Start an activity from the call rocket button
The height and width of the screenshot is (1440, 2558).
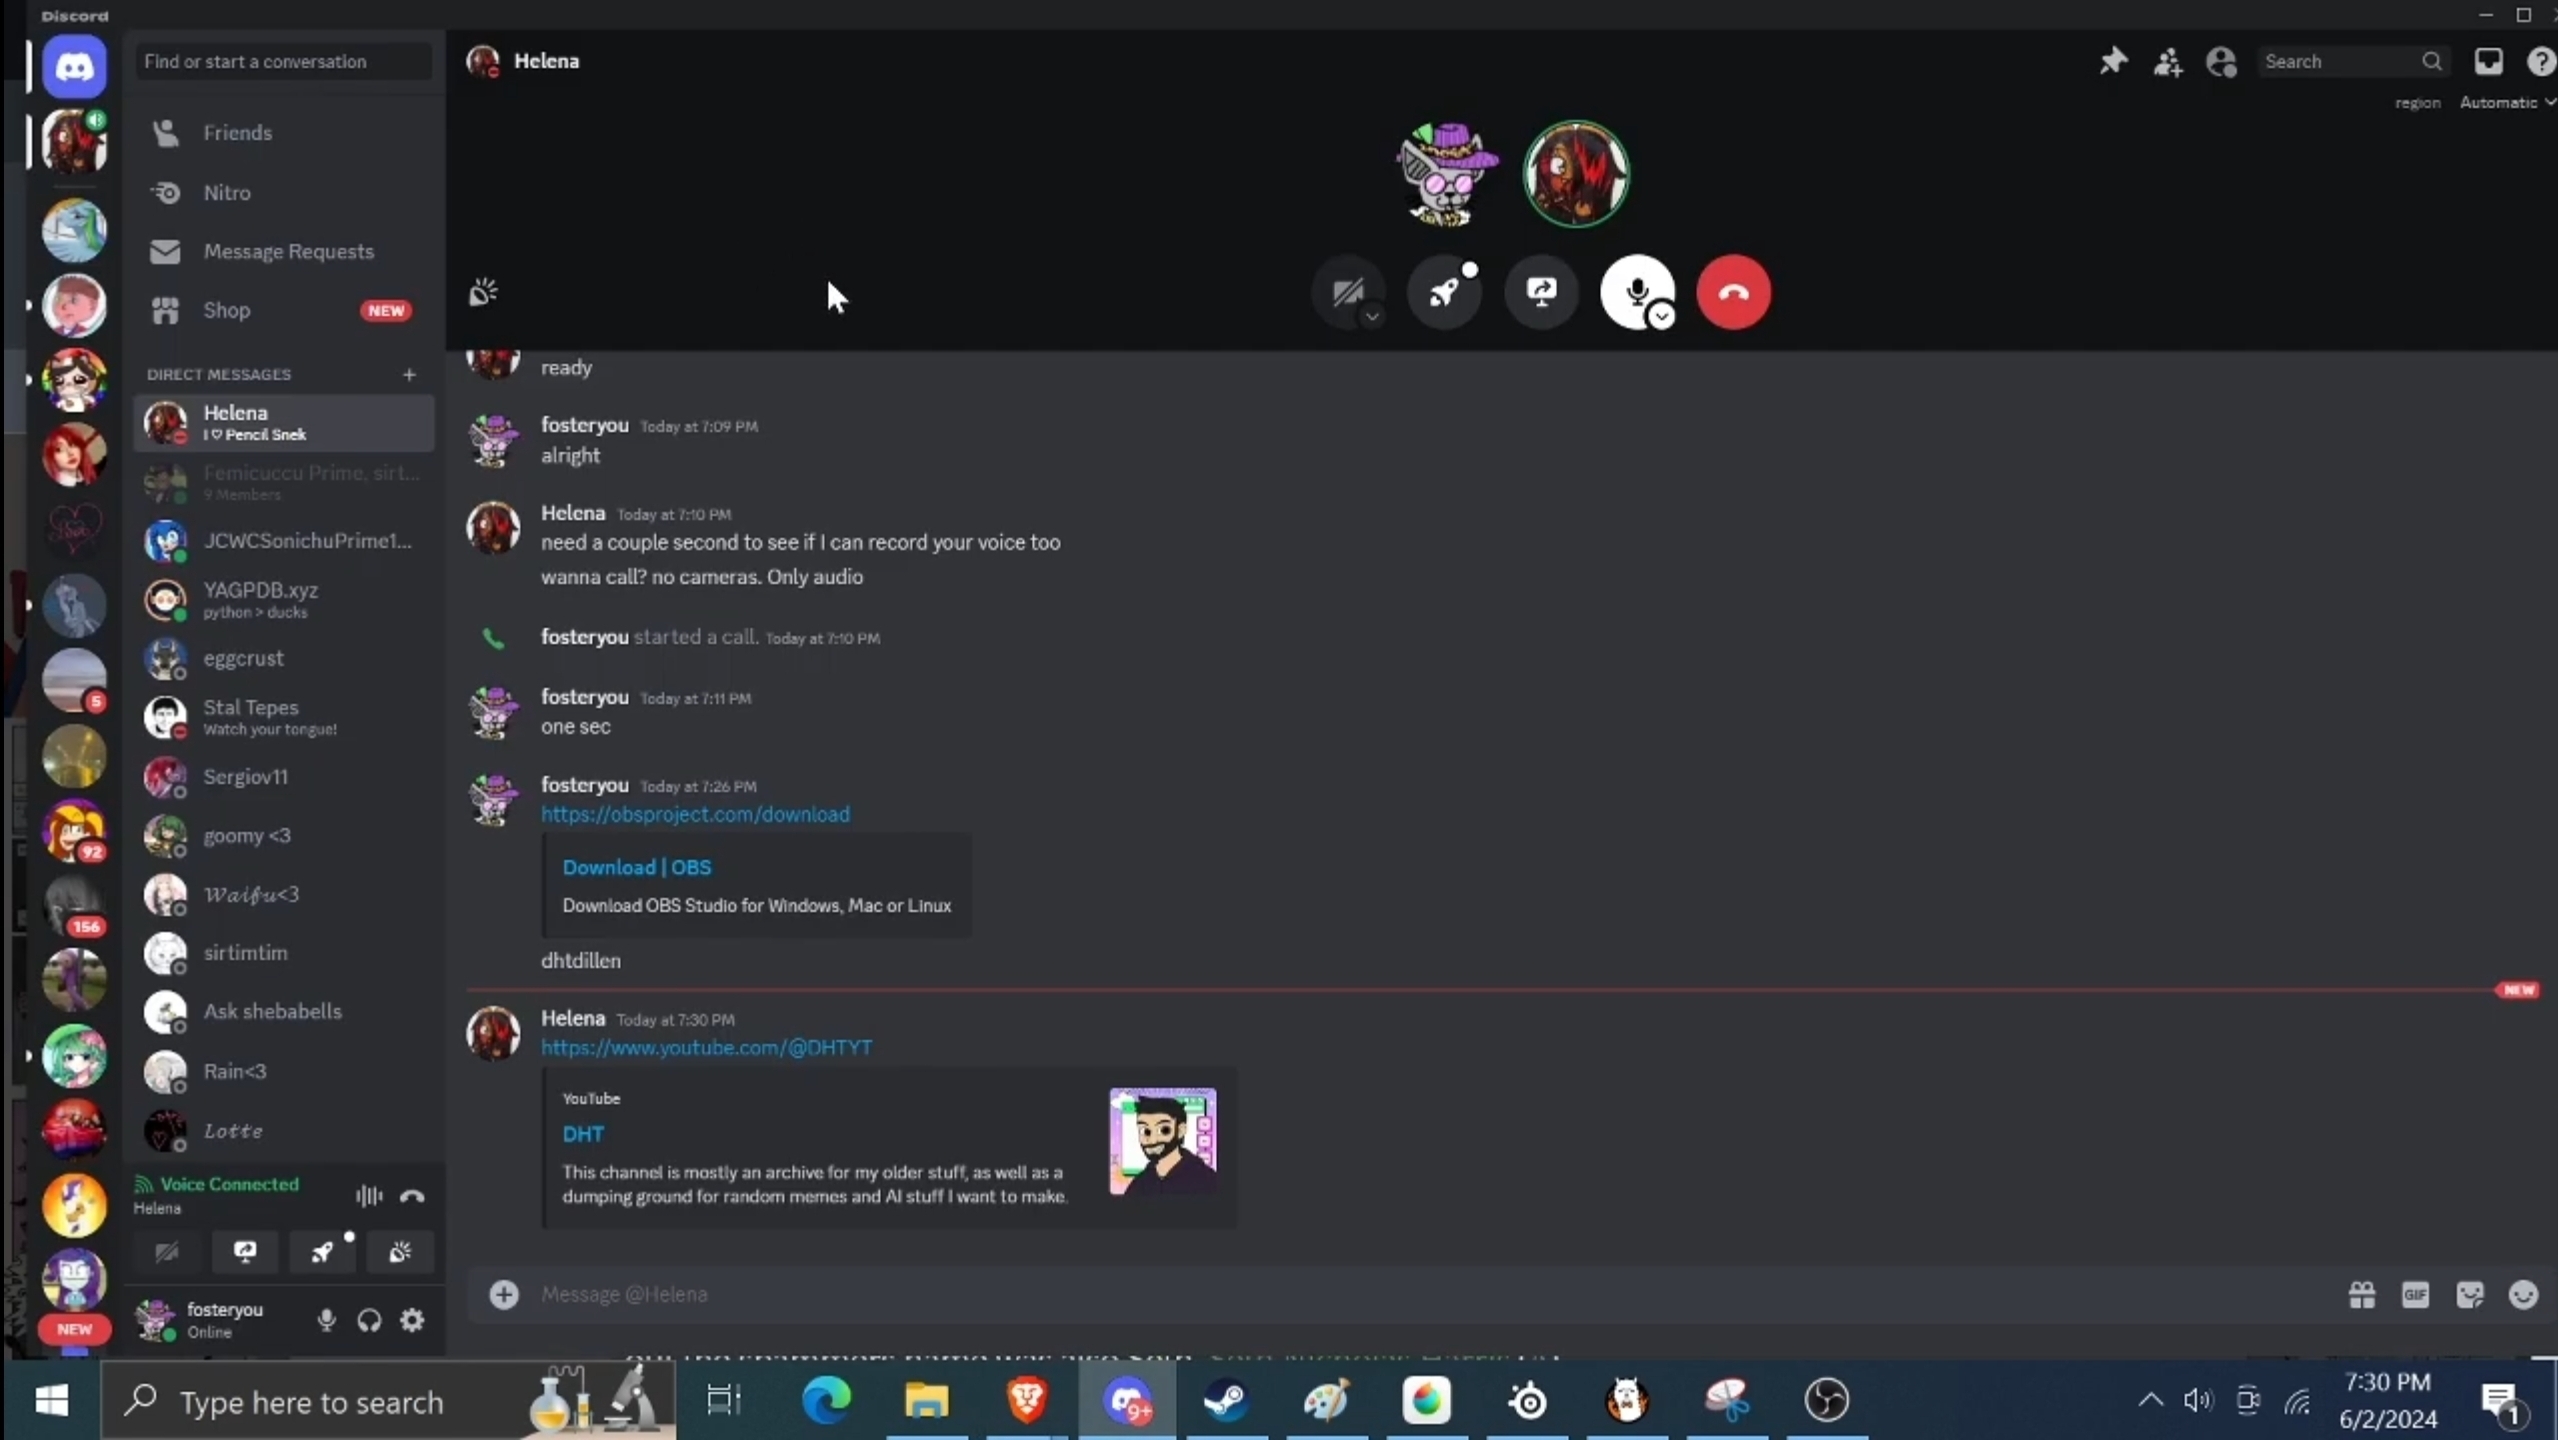point(1444,292)
